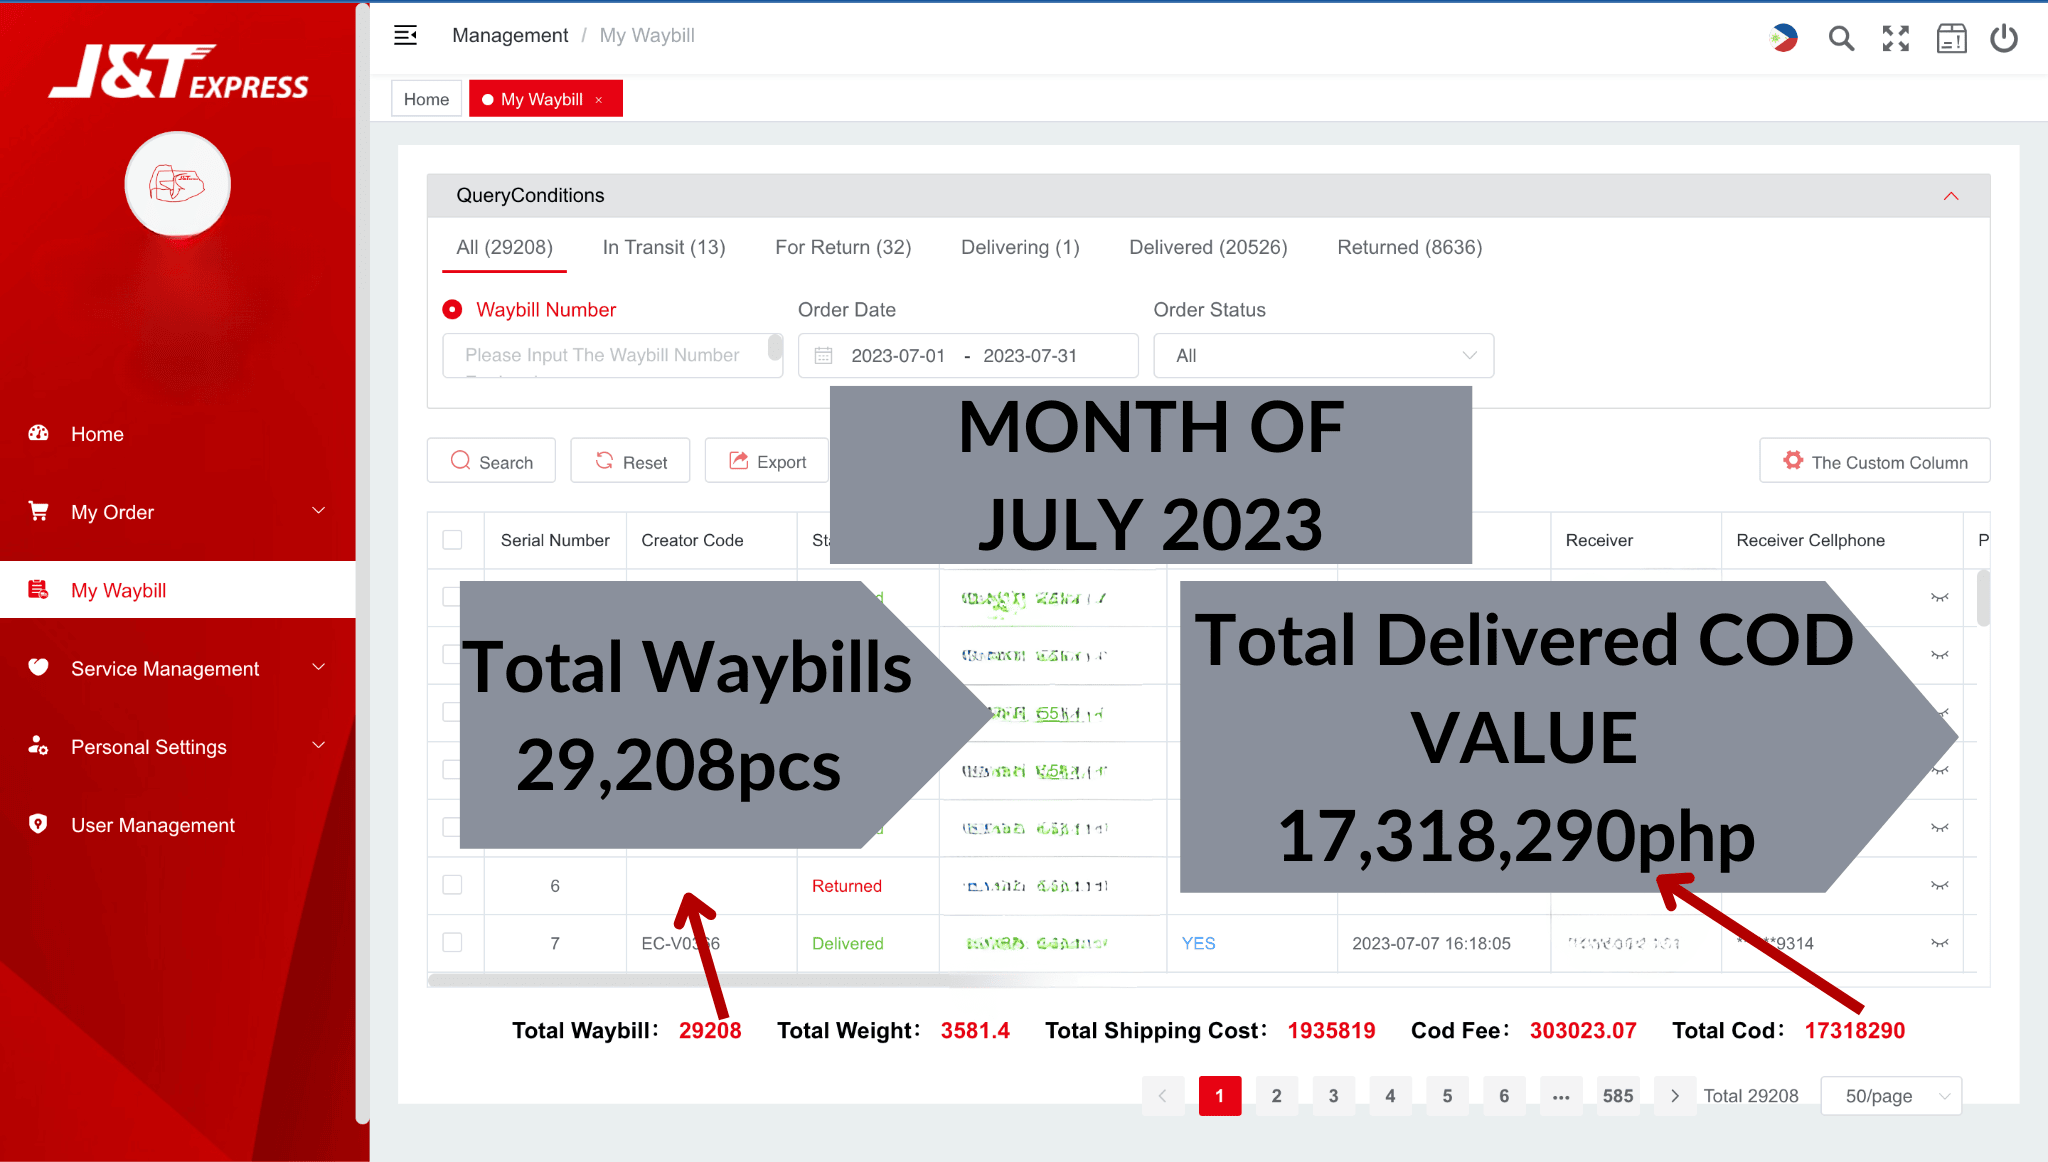
Task: Open User Management in the sidebar
Action: (x=178, y=825)
